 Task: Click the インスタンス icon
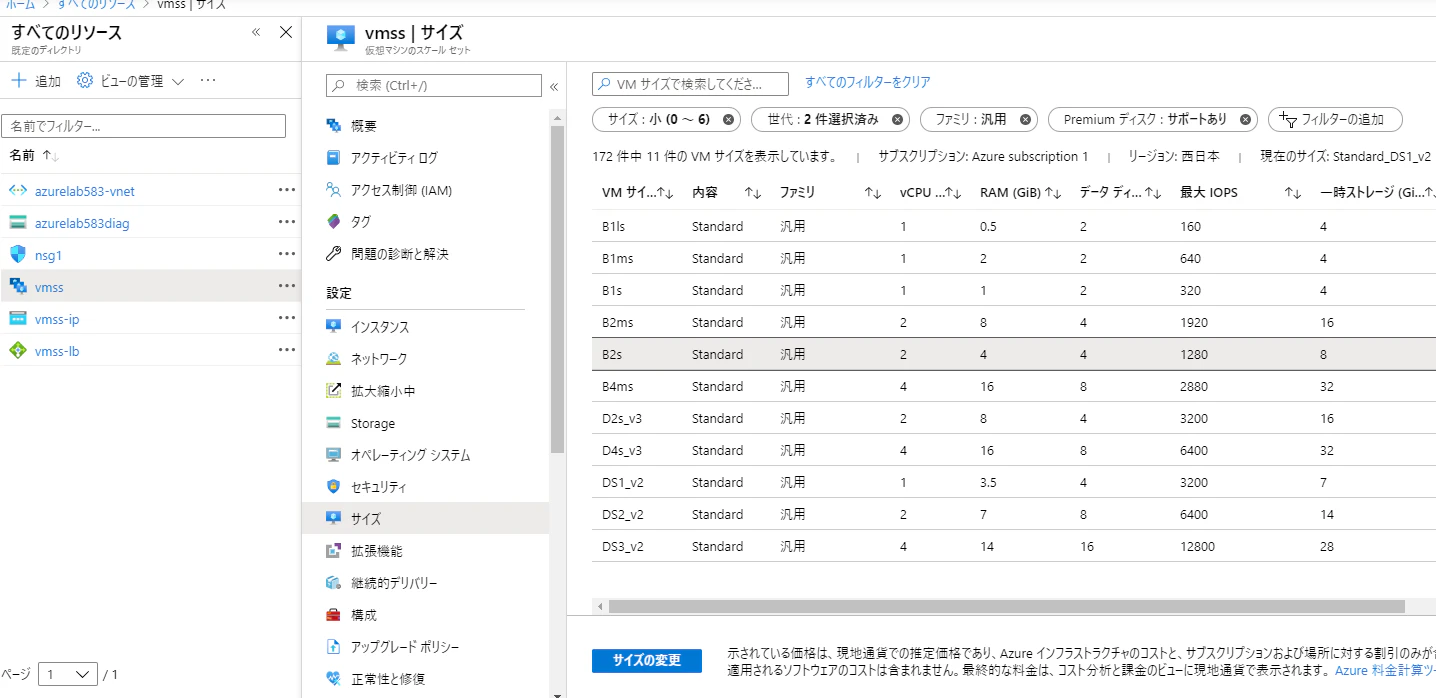[334, 327]
